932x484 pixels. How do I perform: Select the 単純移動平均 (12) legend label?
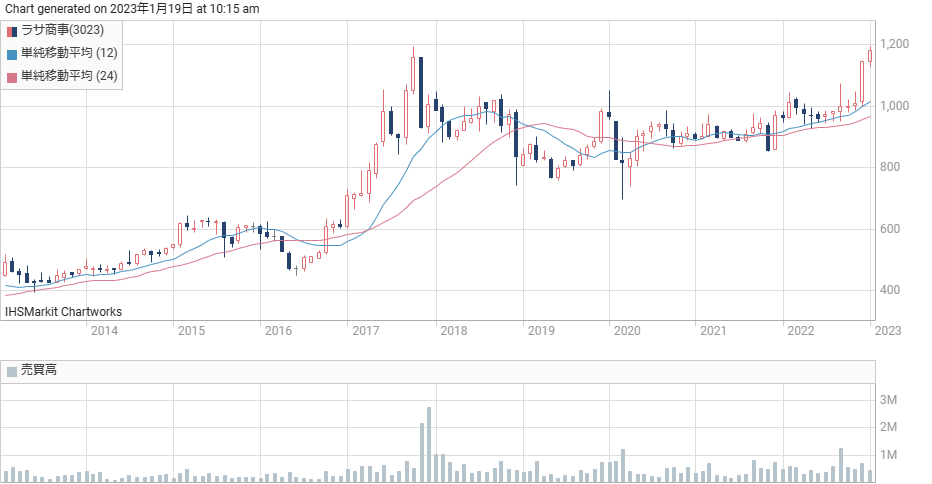[69, 53]
